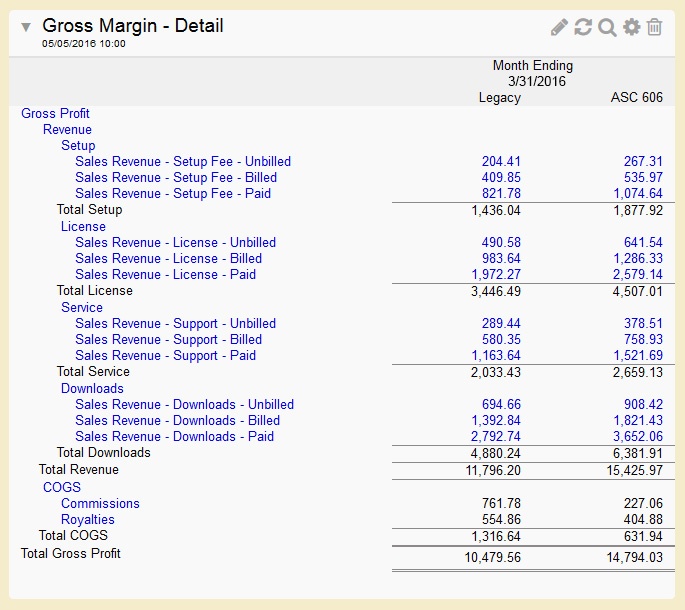Collapse the Gross Margin - Detail panel

[x=26, y=27]
